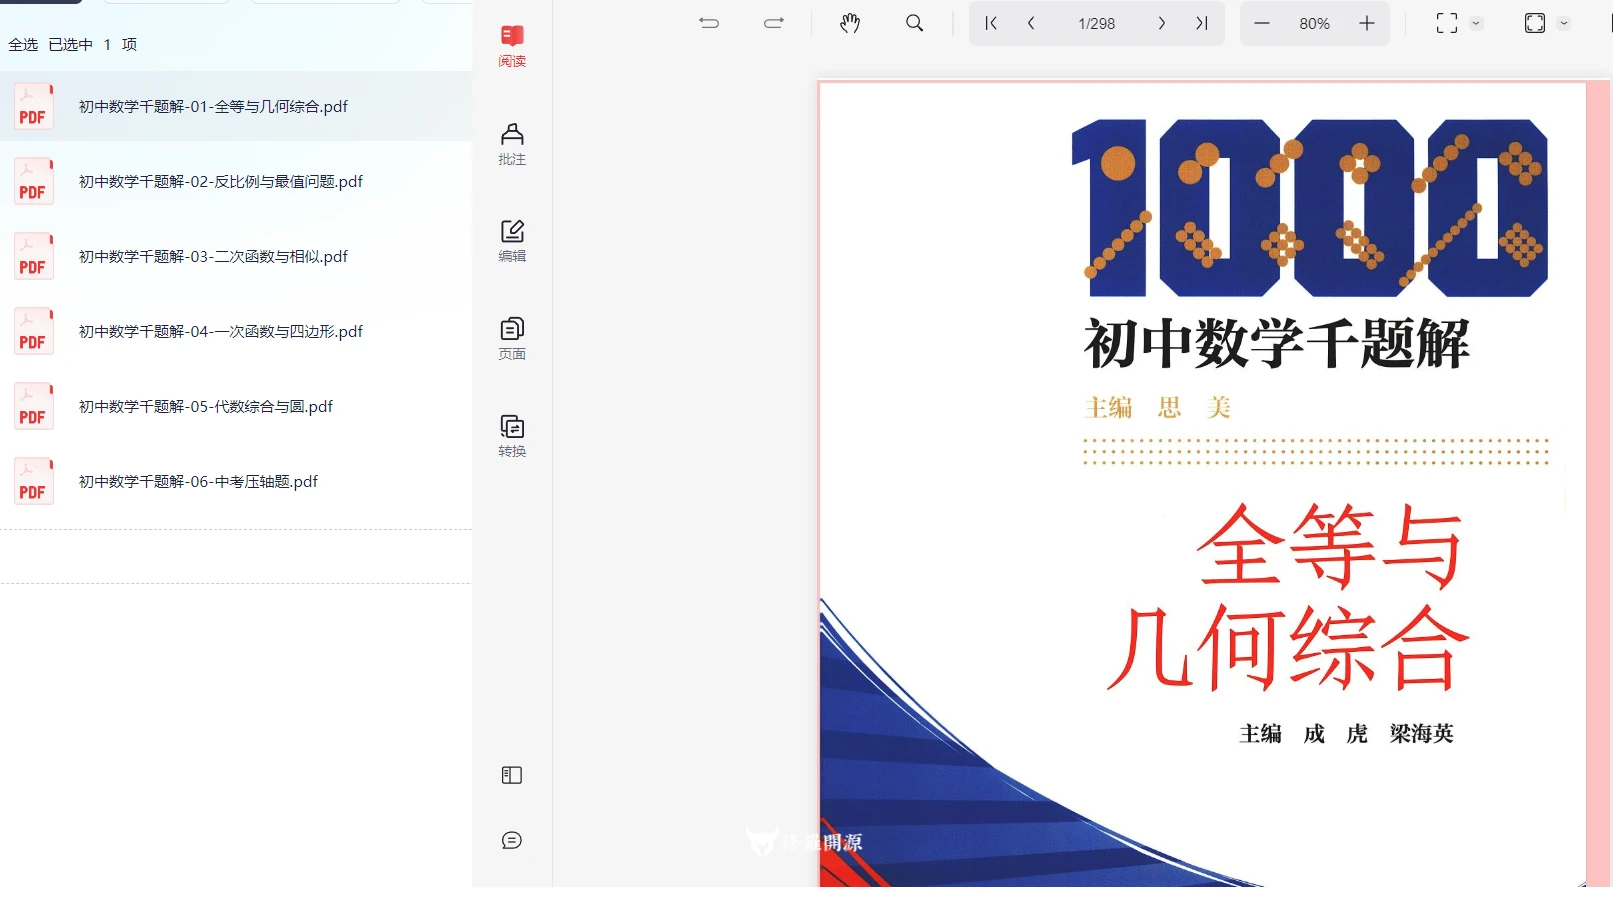Jump to the last page

(x=1202, y=23)
